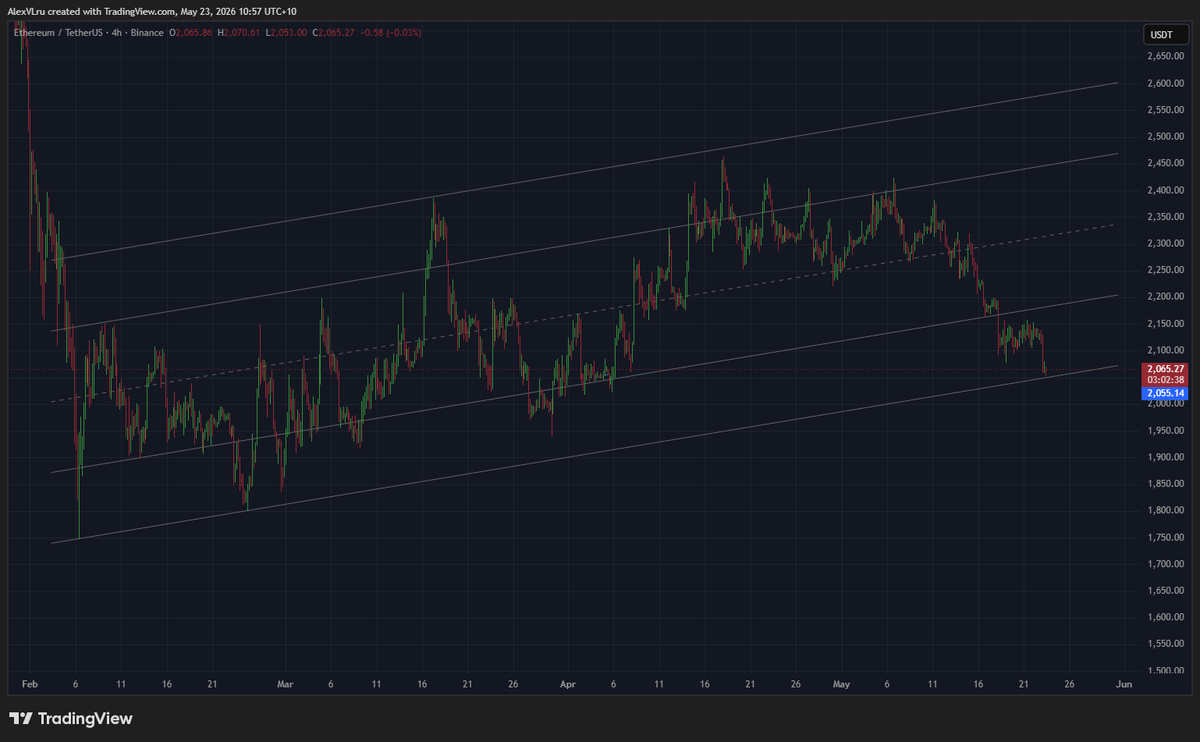Click the 2,300.00 price axis label
This screenshot has height=742, width=1200.
click(x=1165, y=243)
